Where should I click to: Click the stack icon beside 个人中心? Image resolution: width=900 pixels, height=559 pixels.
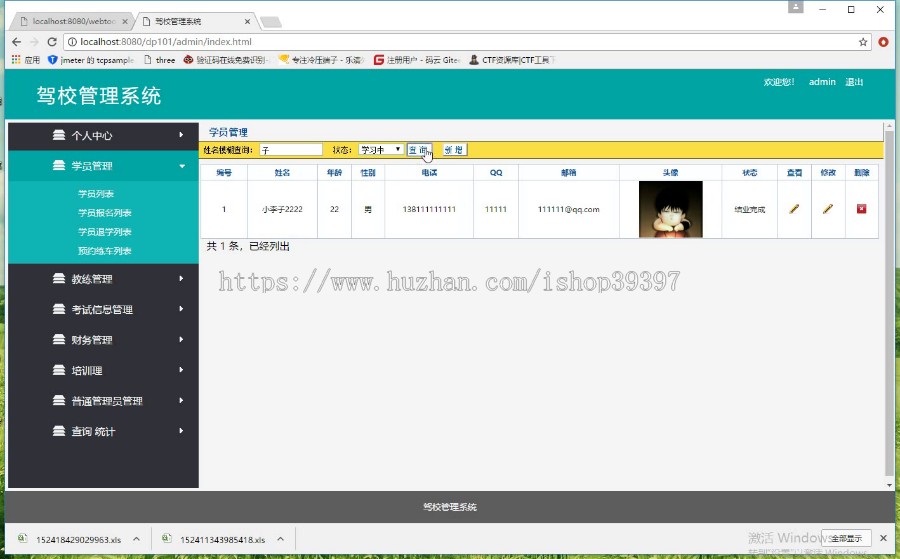tap(59, 135)
